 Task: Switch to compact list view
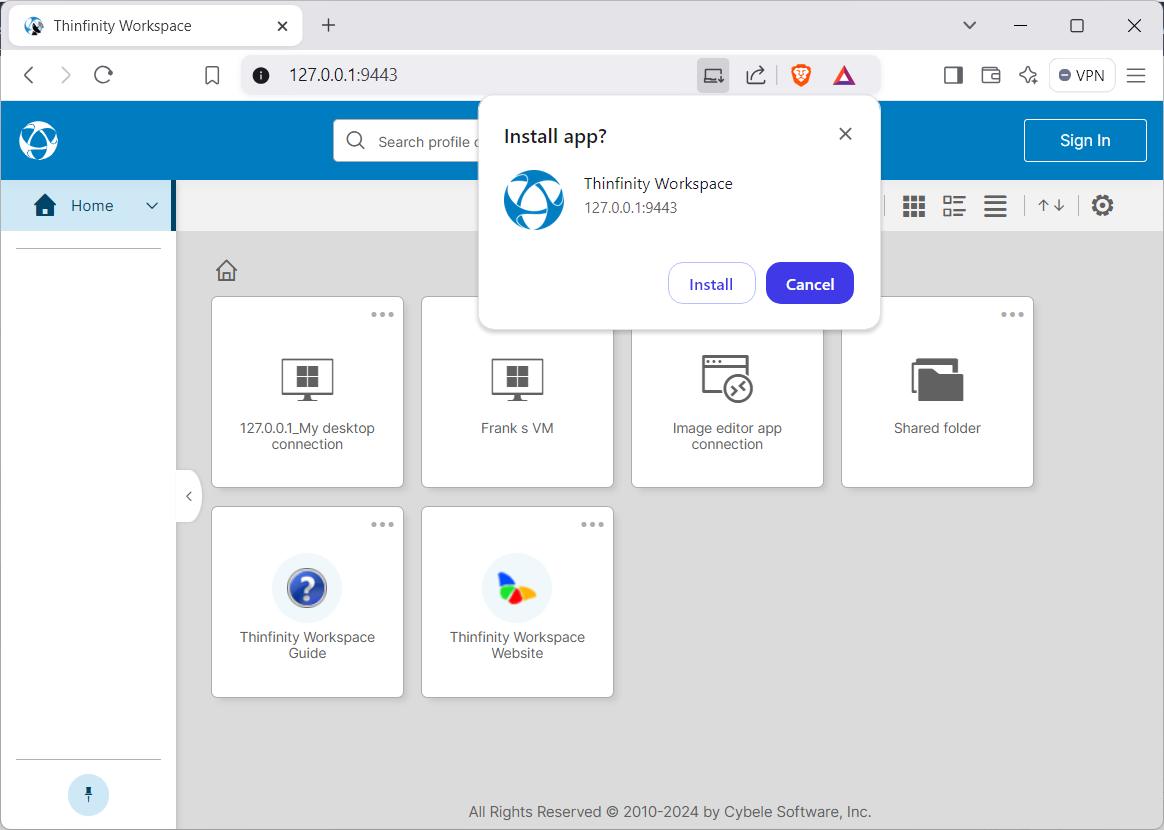(995, 206)
